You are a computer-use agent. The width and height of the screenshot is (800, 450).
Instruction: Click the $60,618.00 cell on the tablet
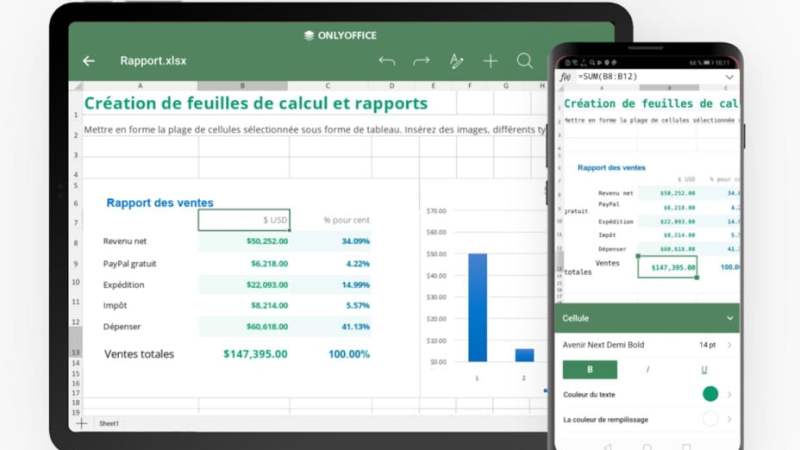tap(244, 327)
